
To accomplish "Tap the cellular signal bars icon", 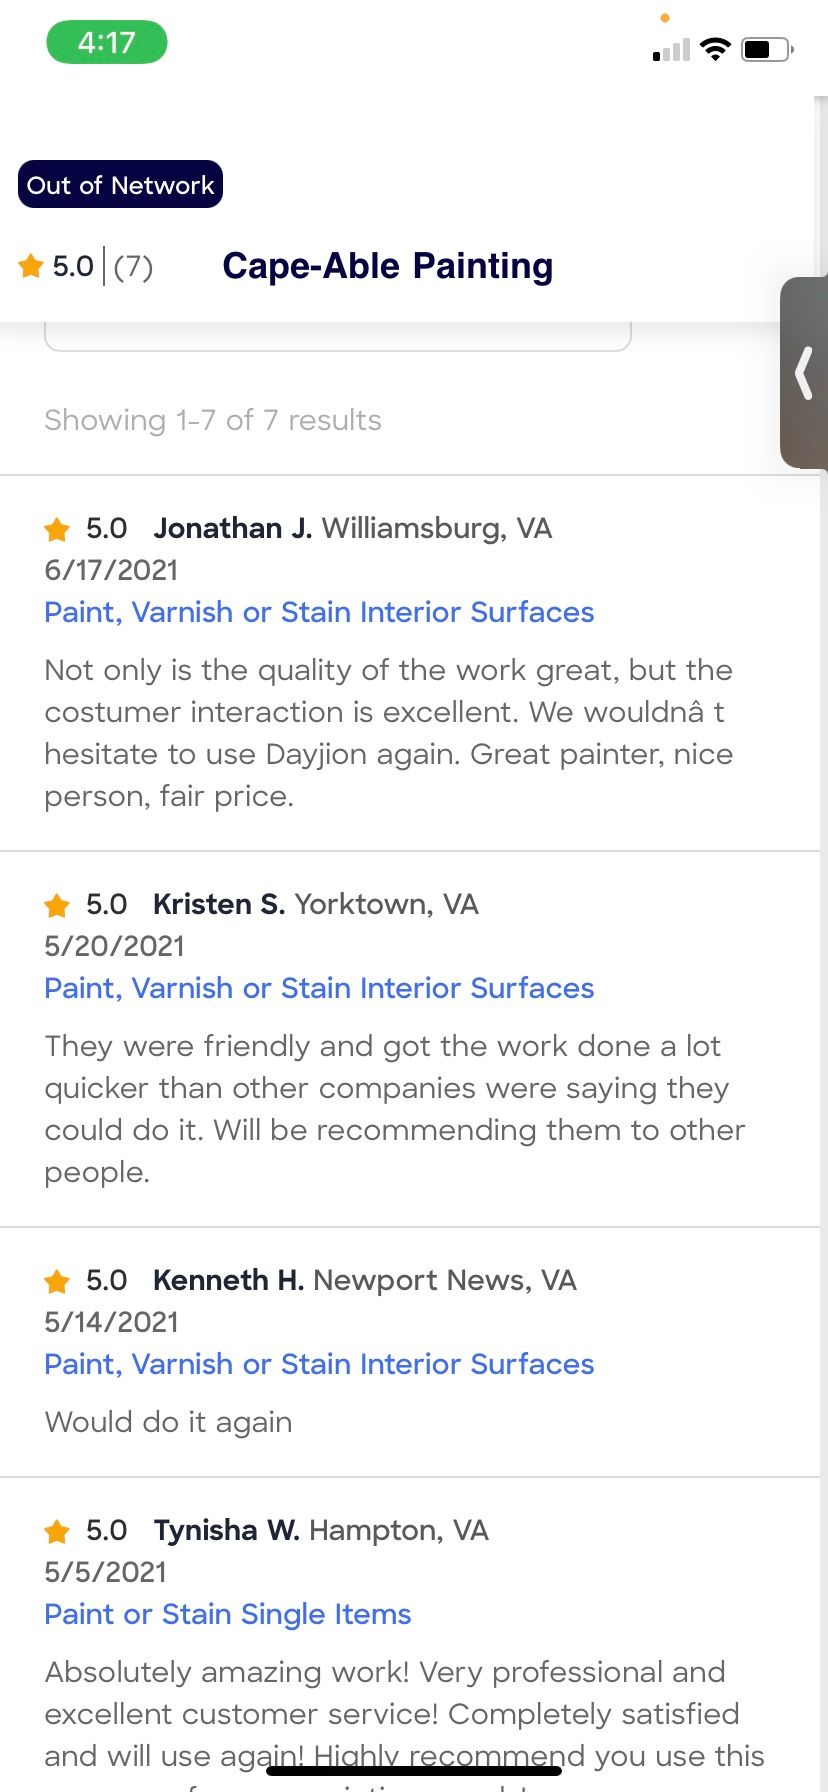I will [671, 50].
